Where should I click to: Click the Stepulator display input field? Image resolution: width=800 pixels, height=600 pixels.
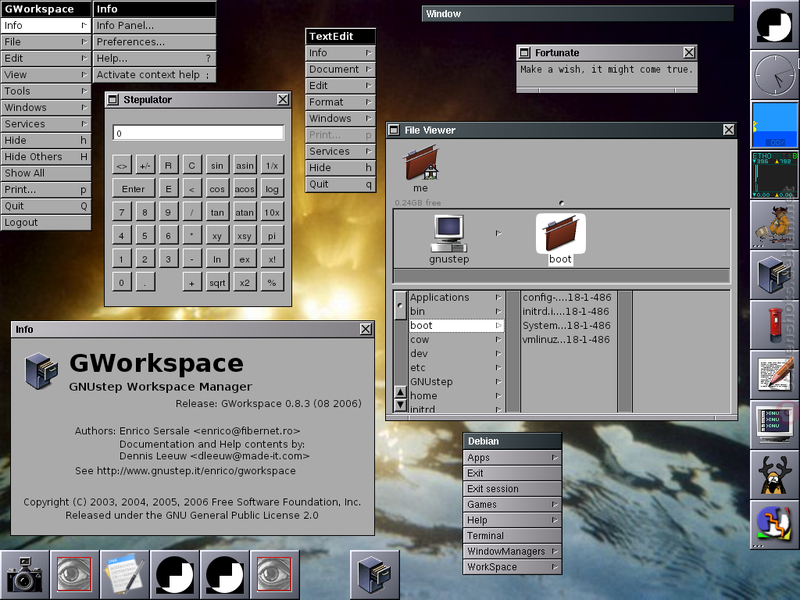click(198, 133)
